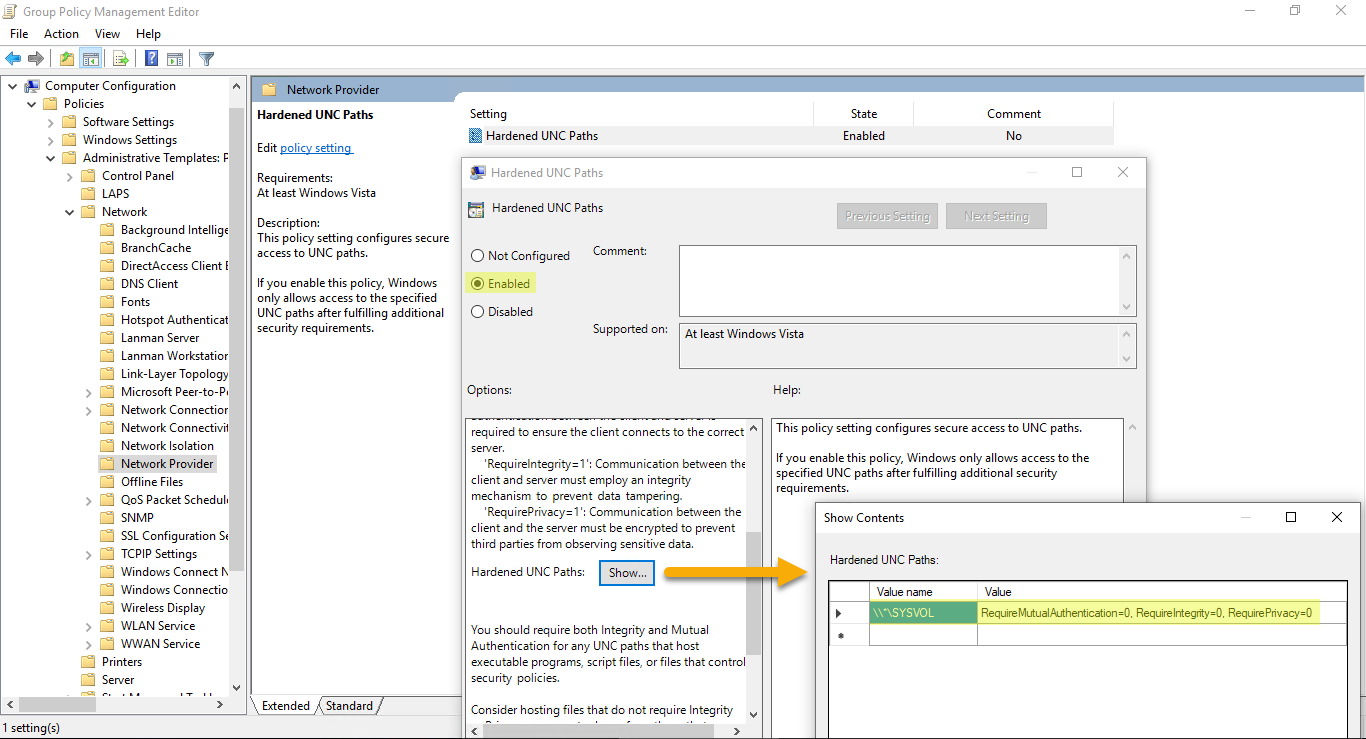The height and width of the screenshot is (739, 1366).
Task: Toggle Show/Hide Action Pane toolbar icon
Action: 174,59
